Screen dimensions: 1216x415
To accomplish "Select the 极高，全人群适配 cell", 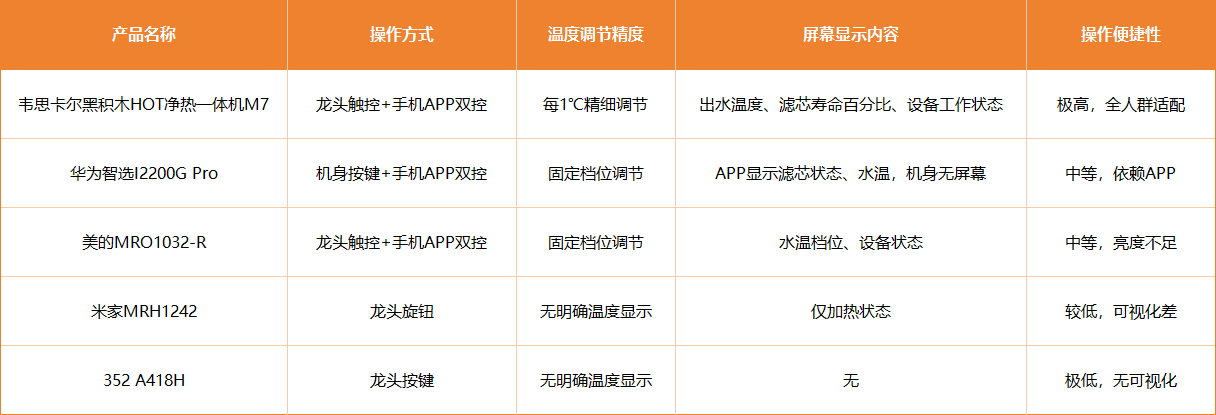I will coord(1120,104).
